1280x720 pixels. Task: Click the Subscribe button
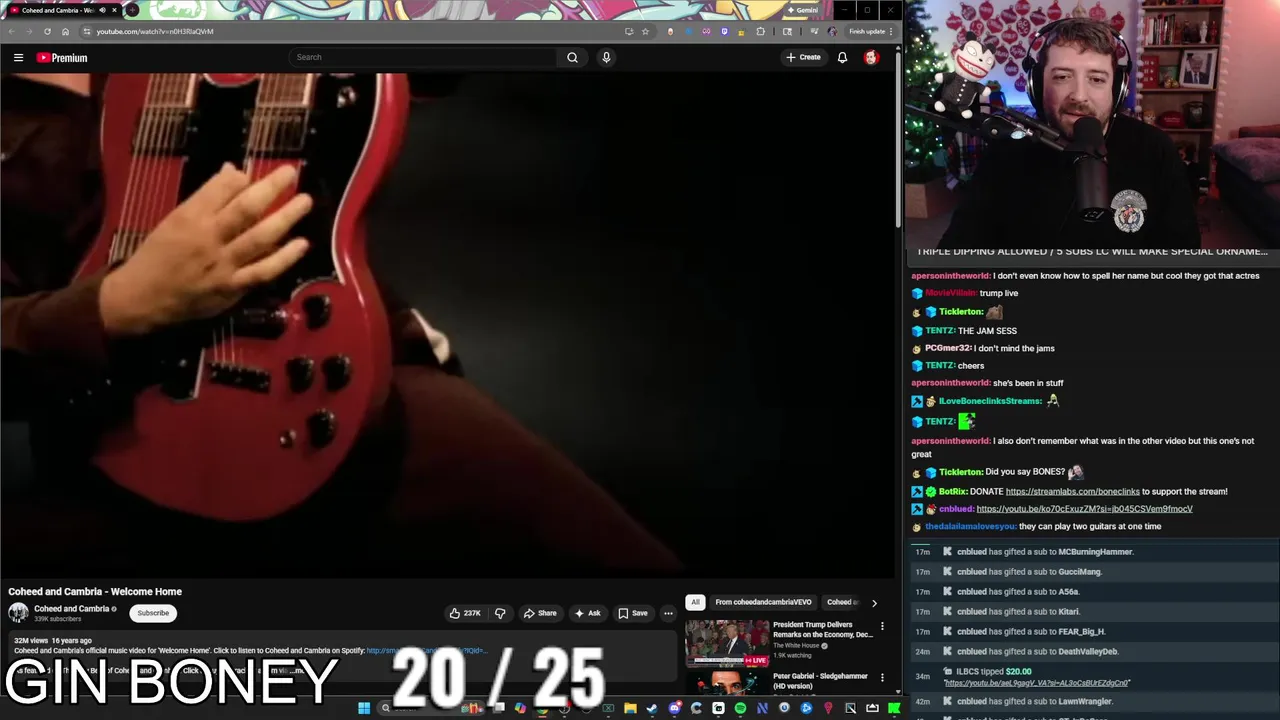[153, 613]
